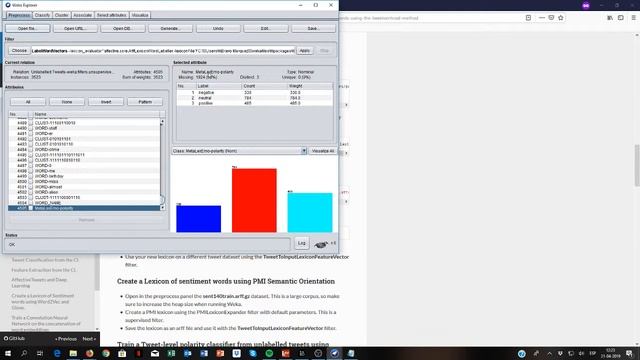Screen dimensions: 640x360
Task: Click the LabelWordVectors filter configuration field
Action: tap(163, 51)
